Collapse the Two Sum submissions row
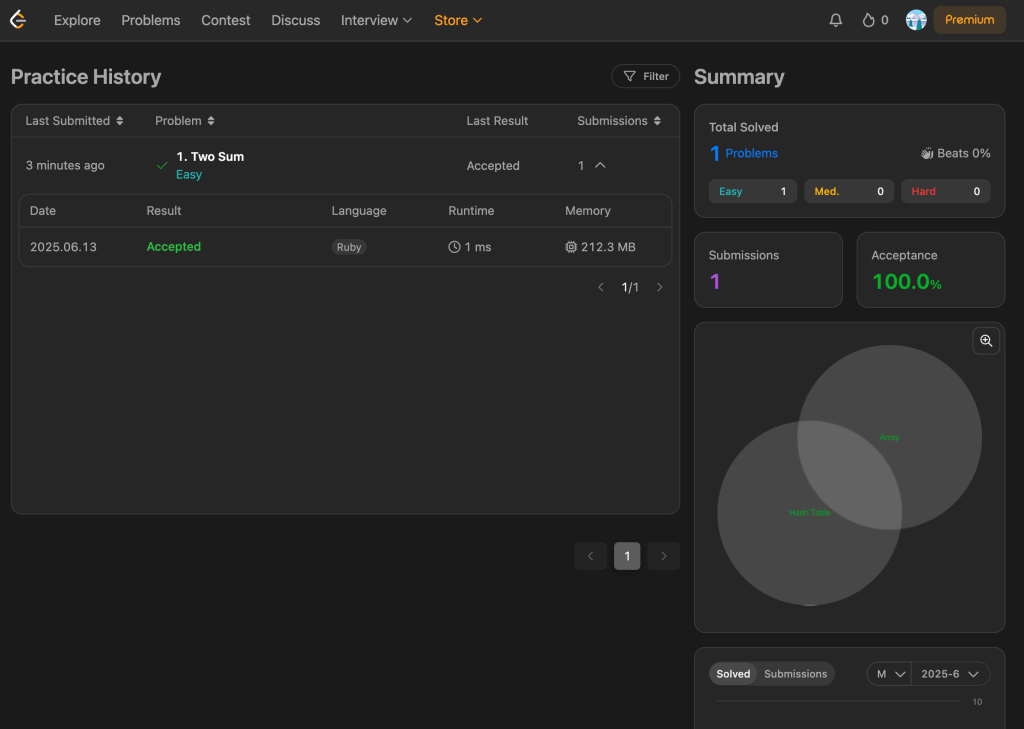This screenshot has width=1024, height=729. [600, 166]
